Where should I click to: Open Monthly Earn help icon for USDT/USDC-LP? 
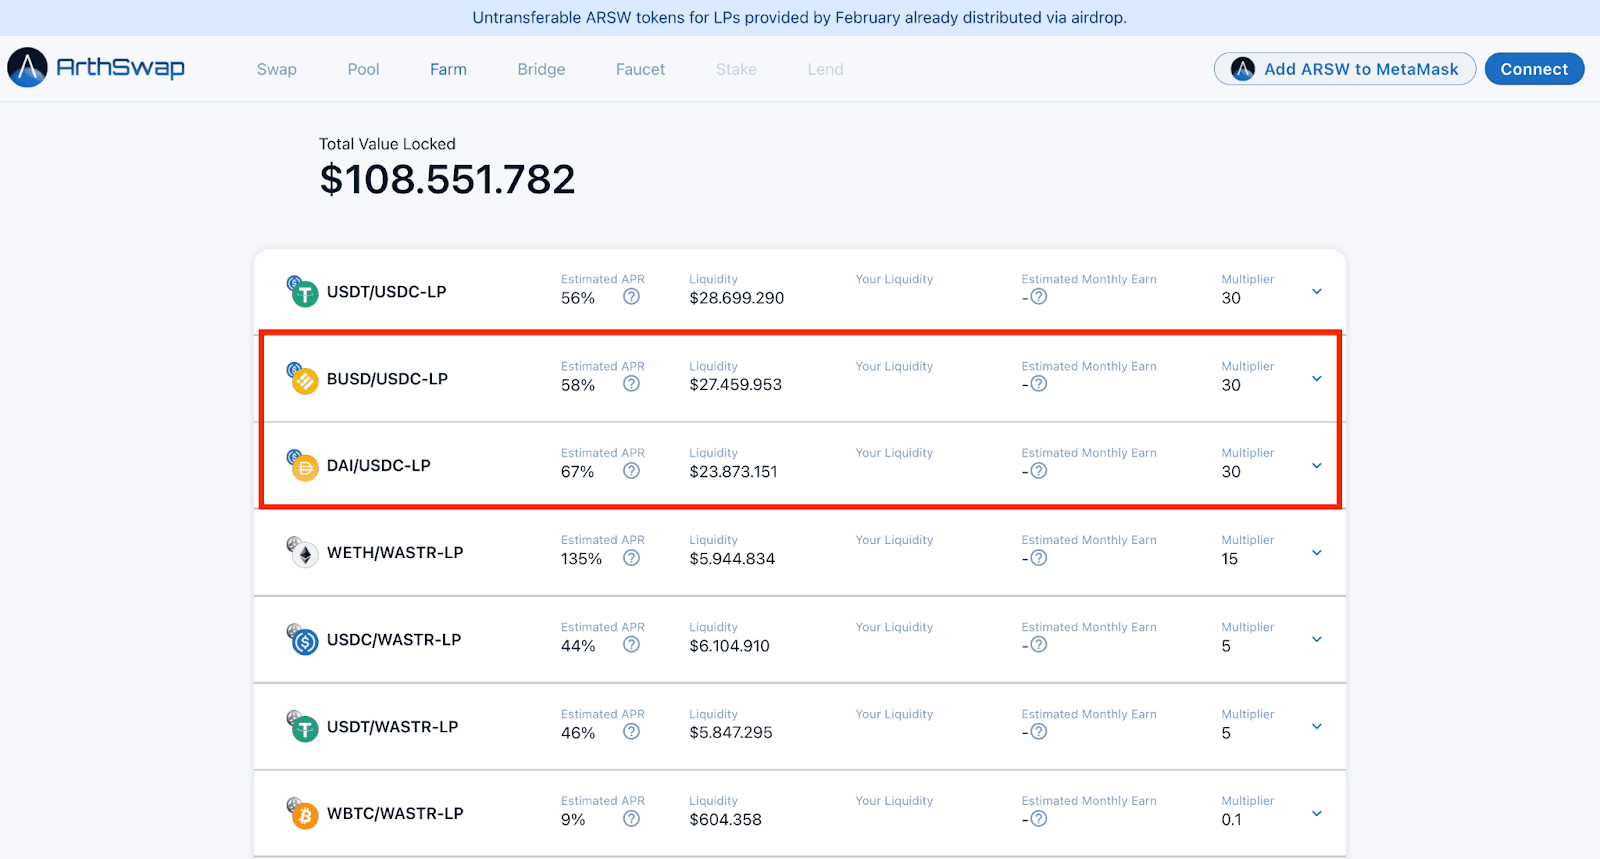tap(1039, 297)
